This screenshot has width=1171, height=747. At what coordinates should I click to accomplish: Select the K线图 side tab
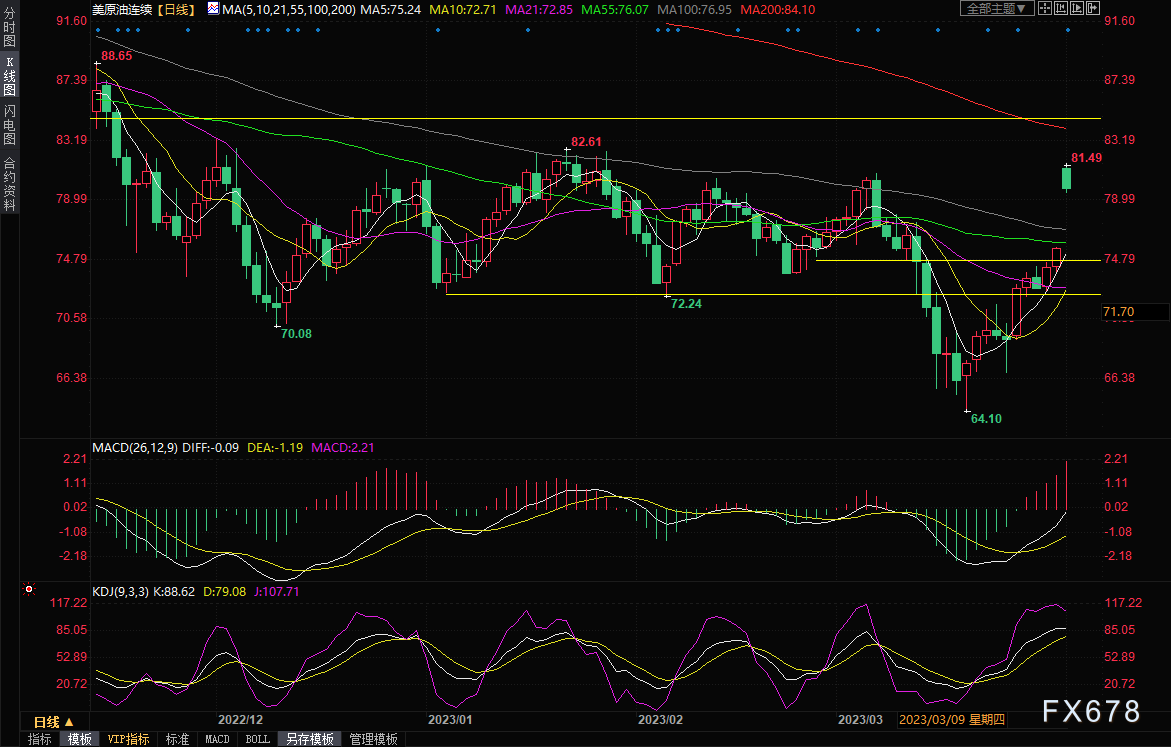click(x=9, y=76)
